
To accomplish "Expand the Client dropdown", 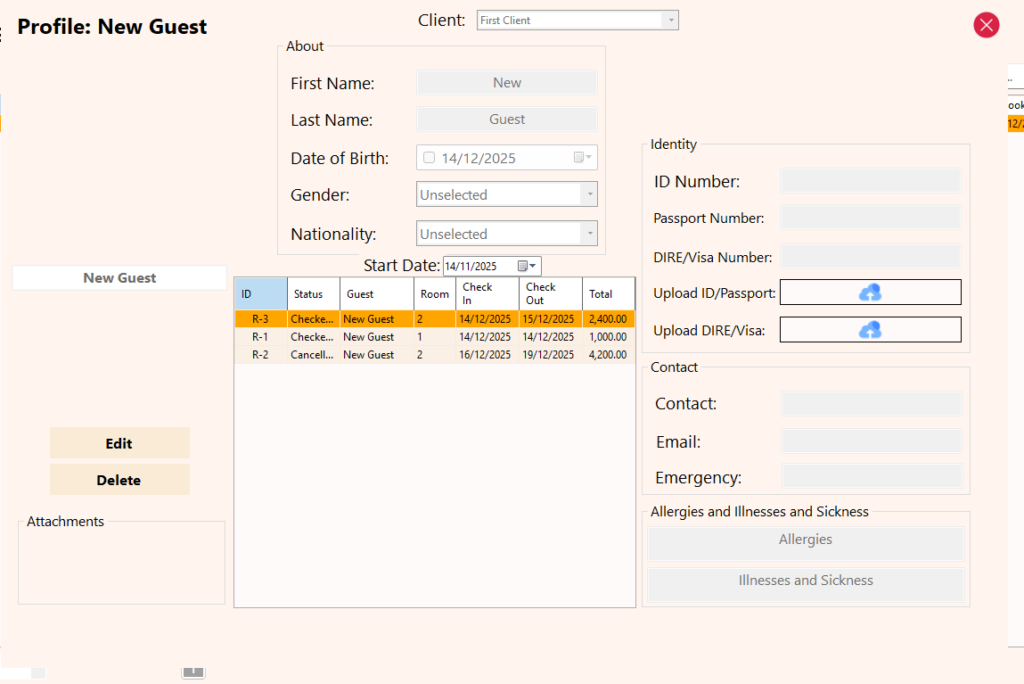I will coord(670,20).
